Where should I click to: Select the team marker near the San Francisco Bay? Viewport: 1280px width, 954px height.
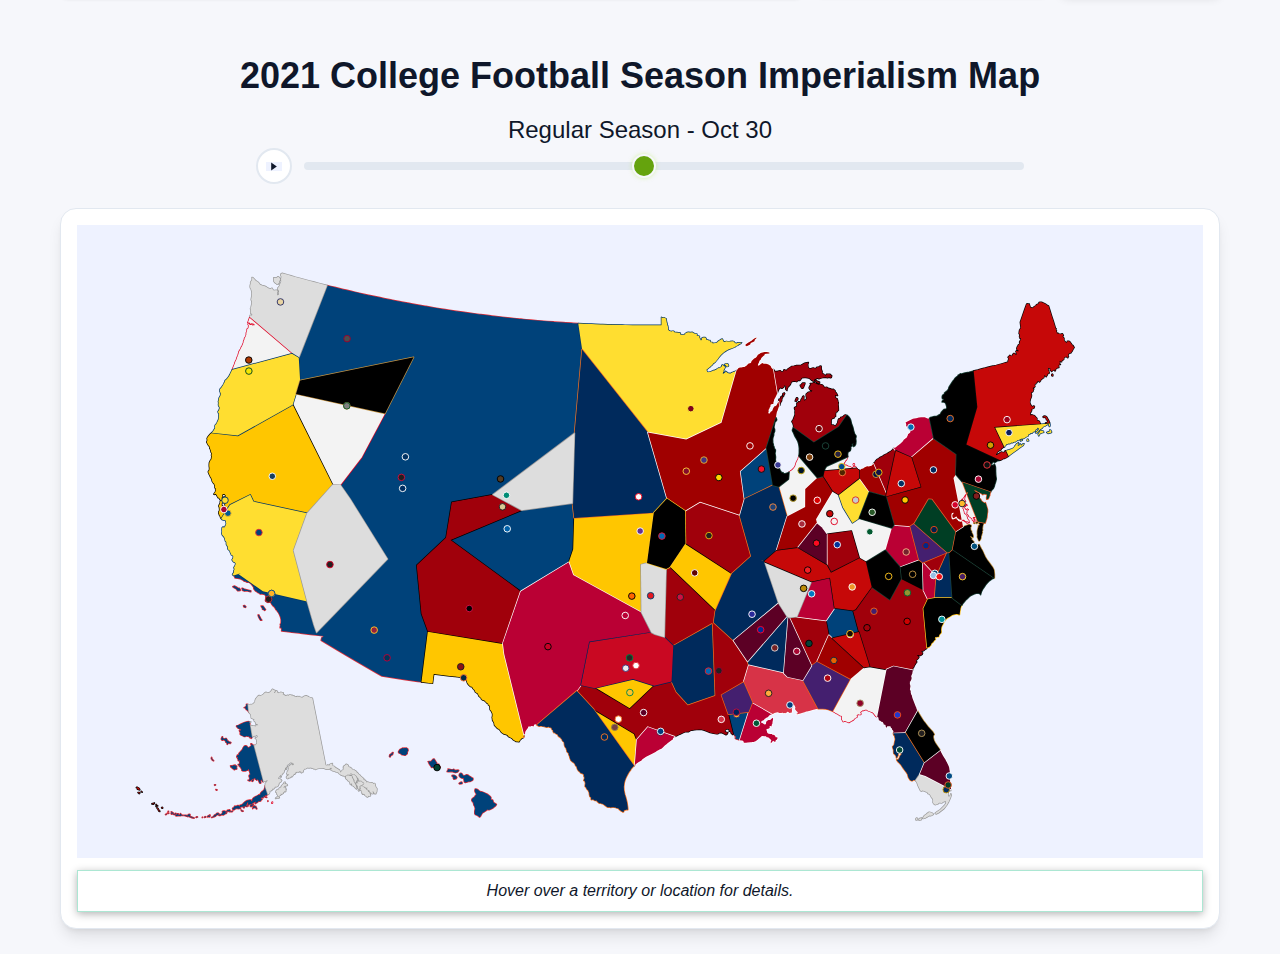pyautogui.click(x=224, y=509)
